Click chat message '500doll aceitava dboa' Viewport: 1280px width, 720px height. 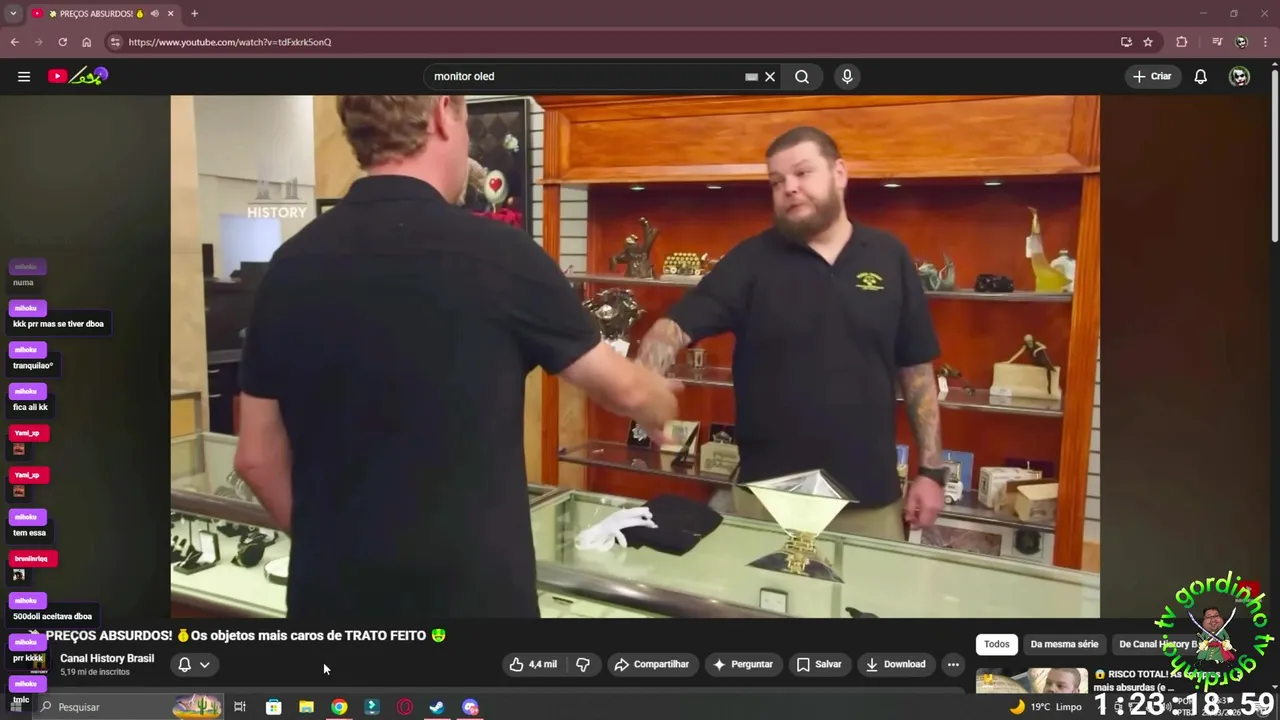[x=52, y=616]
